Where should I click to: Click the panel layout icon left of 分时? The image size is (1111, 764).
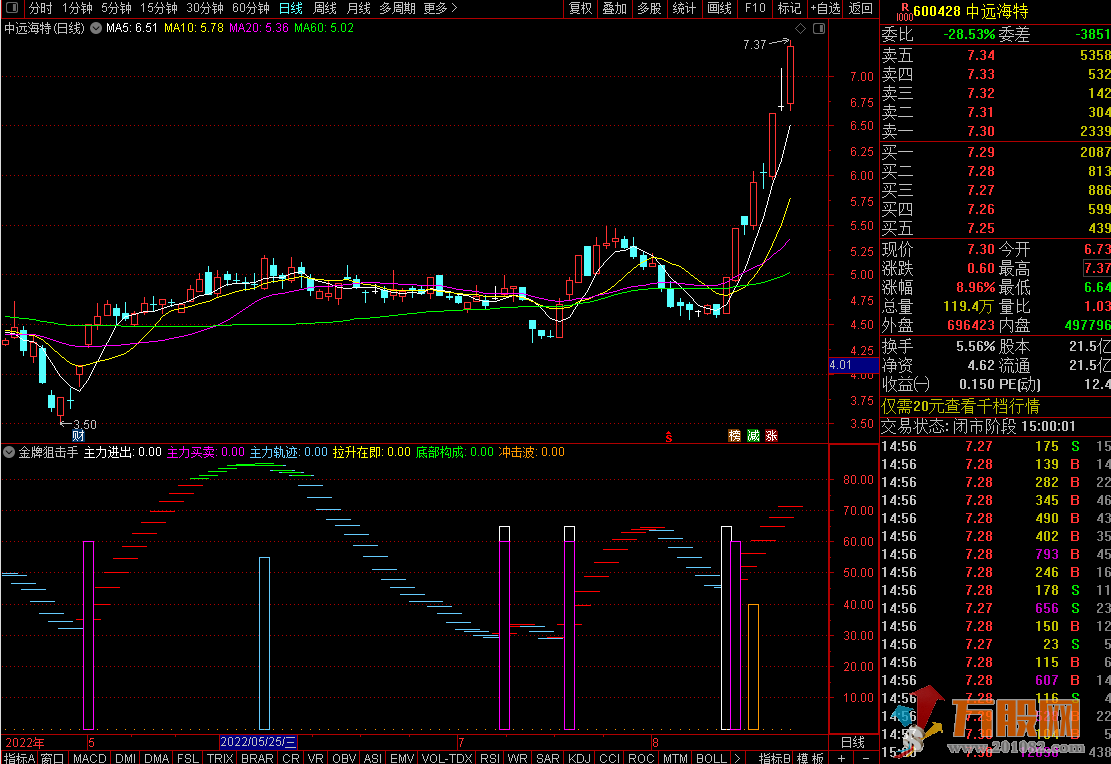[12, 8]
